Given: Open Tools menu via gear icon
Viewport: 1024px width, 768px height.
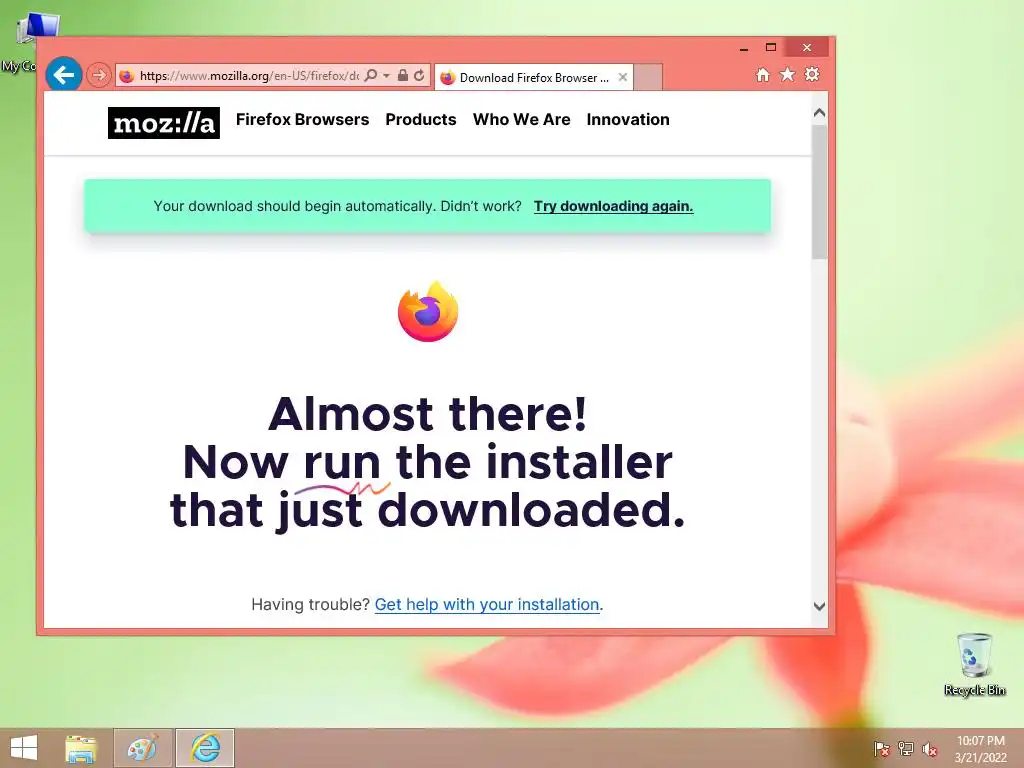Looking at the screenshot, I should [812, 74].
